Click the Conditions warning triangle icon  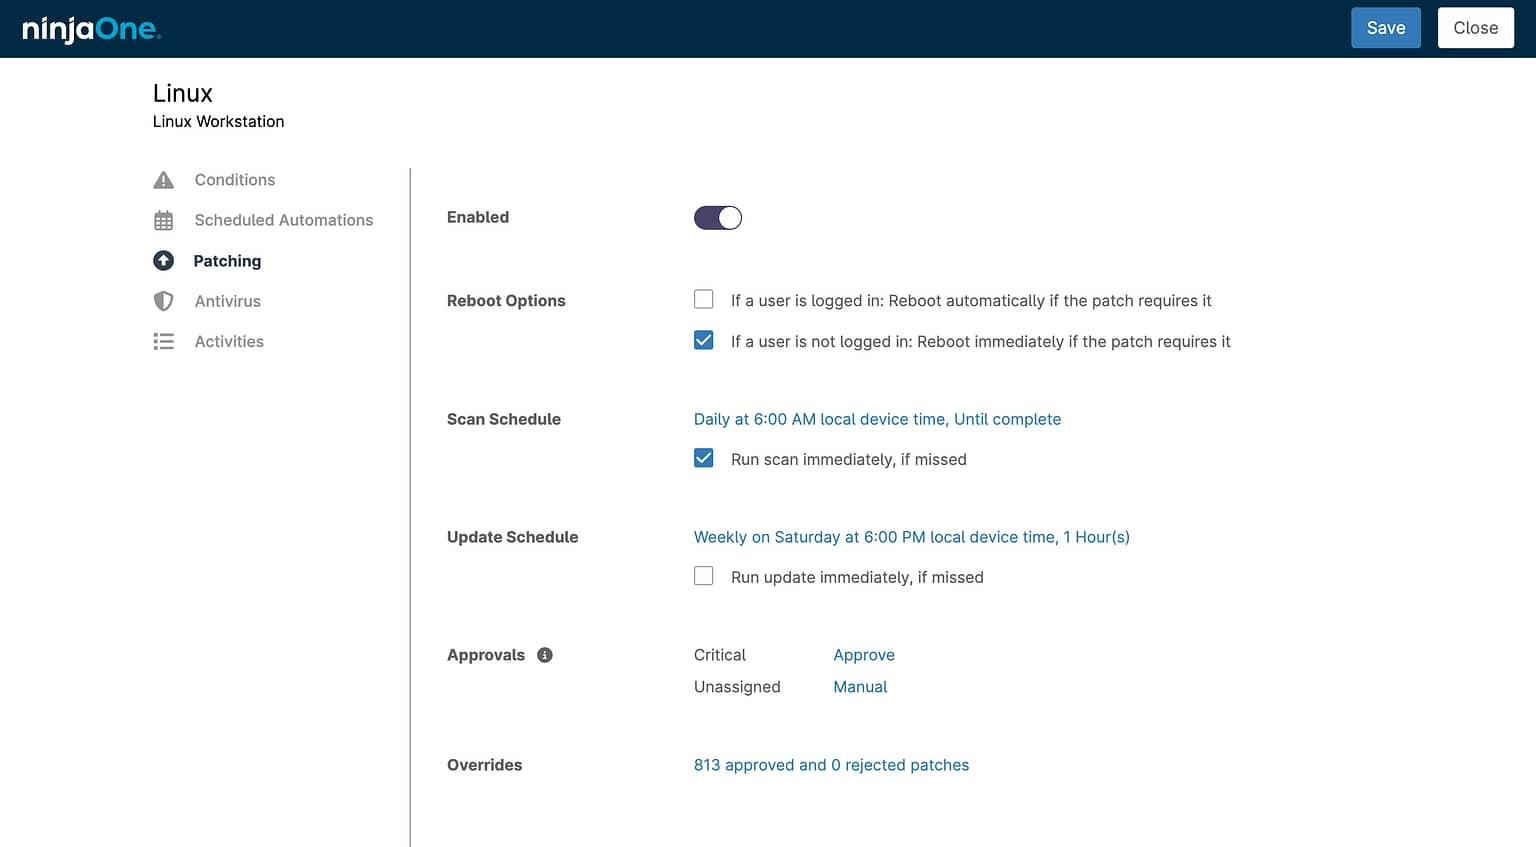pos(164,180)
